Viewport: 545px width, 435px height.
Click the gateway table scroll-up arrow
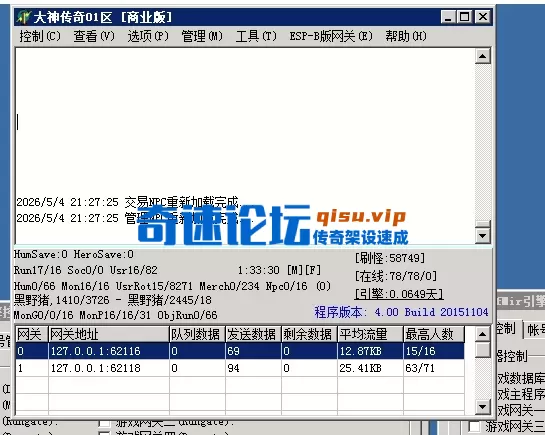pyautogui.click(x=482, y=334)
